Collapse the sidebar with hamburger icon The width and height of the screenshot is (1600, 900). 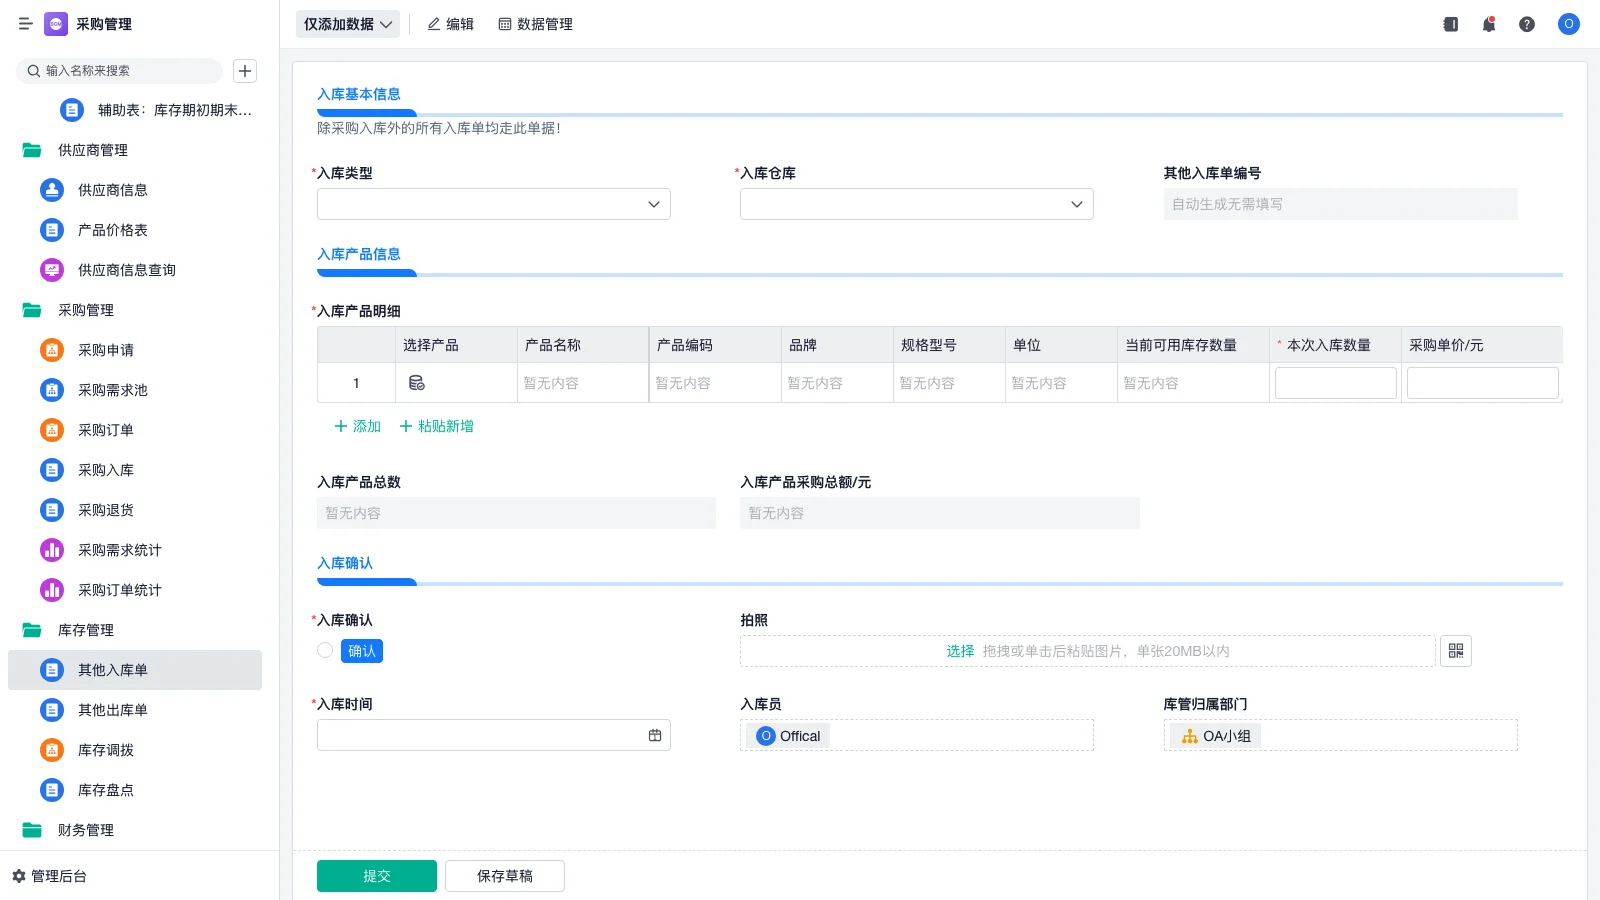click(x=25, y=24)
